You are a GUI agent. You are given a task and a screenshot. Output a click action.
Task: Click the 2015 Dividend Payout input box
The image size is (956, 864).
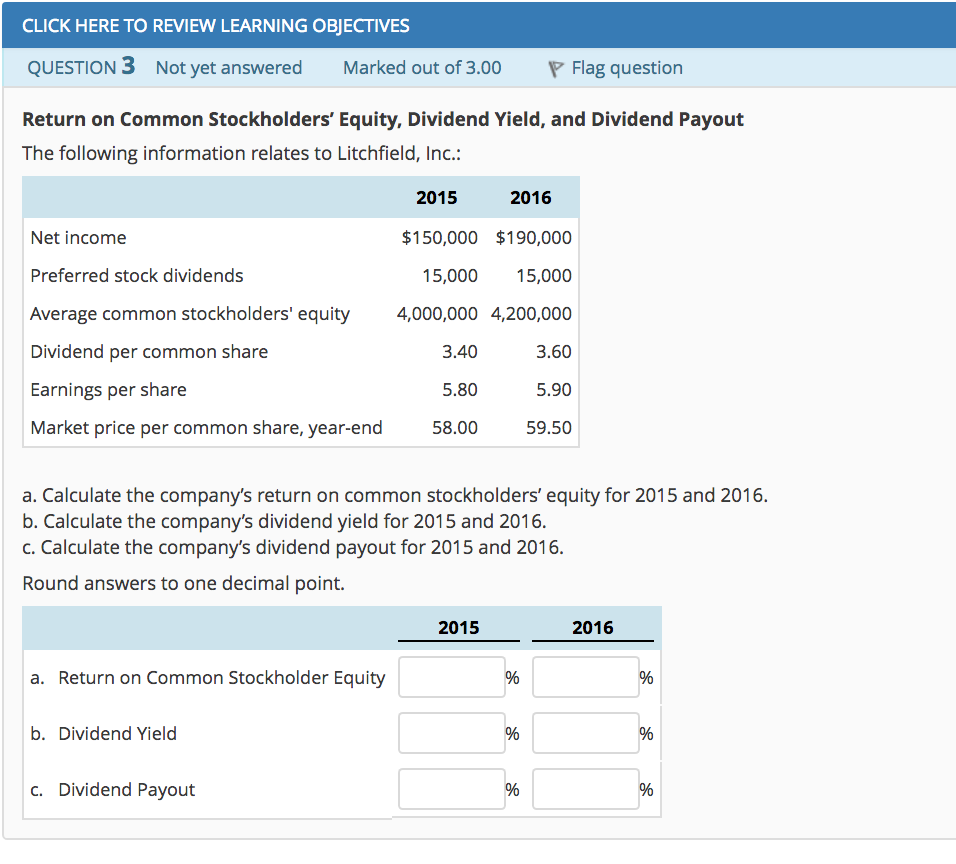(x=451, y=789)
